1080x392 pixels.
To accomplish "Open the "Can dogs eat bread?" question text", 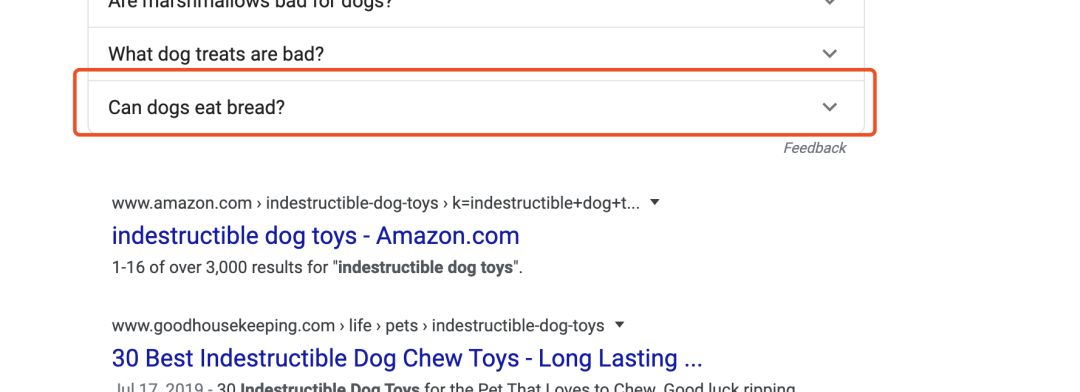I will tap(196, 107).
